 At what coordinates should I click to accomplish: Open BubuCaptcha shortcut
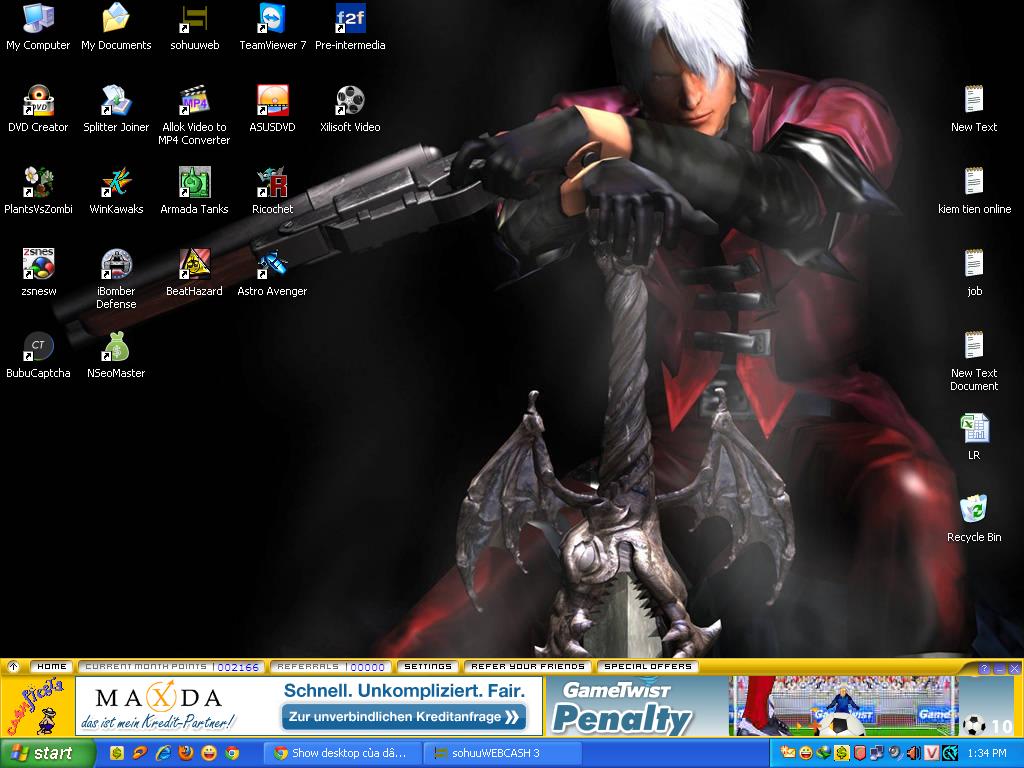tap(38, 355)
